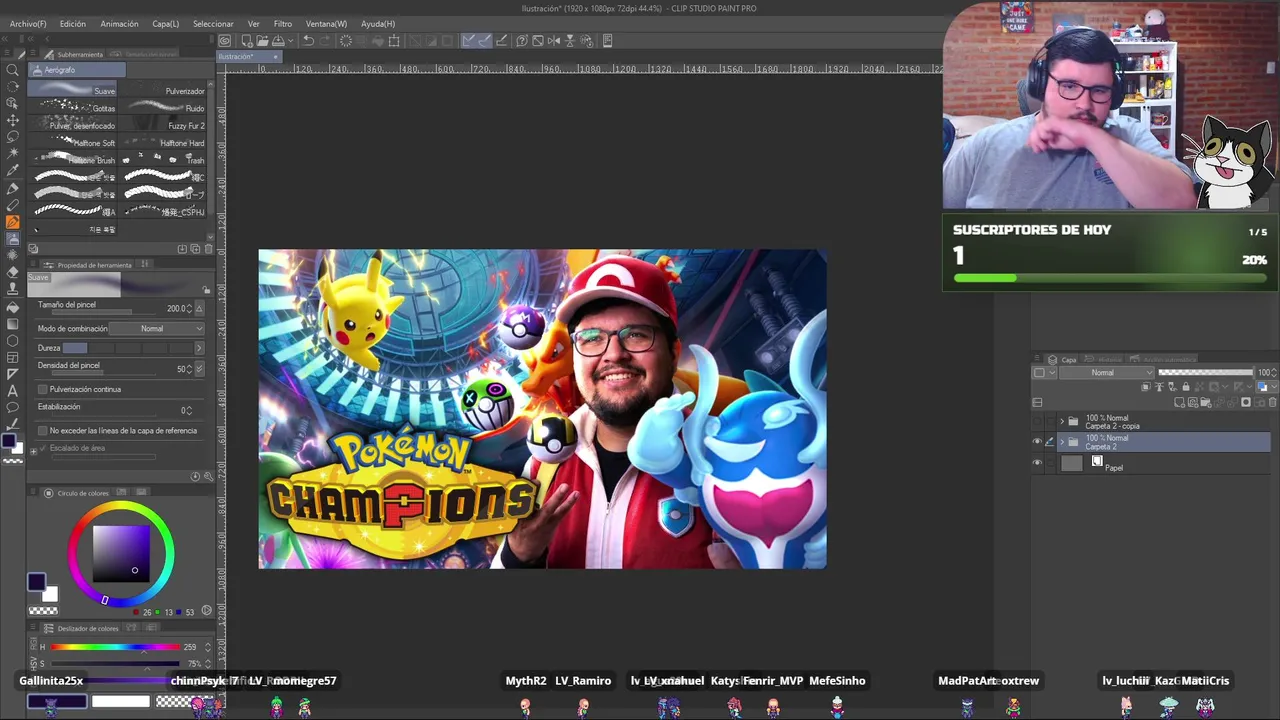Choose the Fuzzy Fur 2 sub tool
The width and height of the screenshot is (1280, 720).
point(163,125)
